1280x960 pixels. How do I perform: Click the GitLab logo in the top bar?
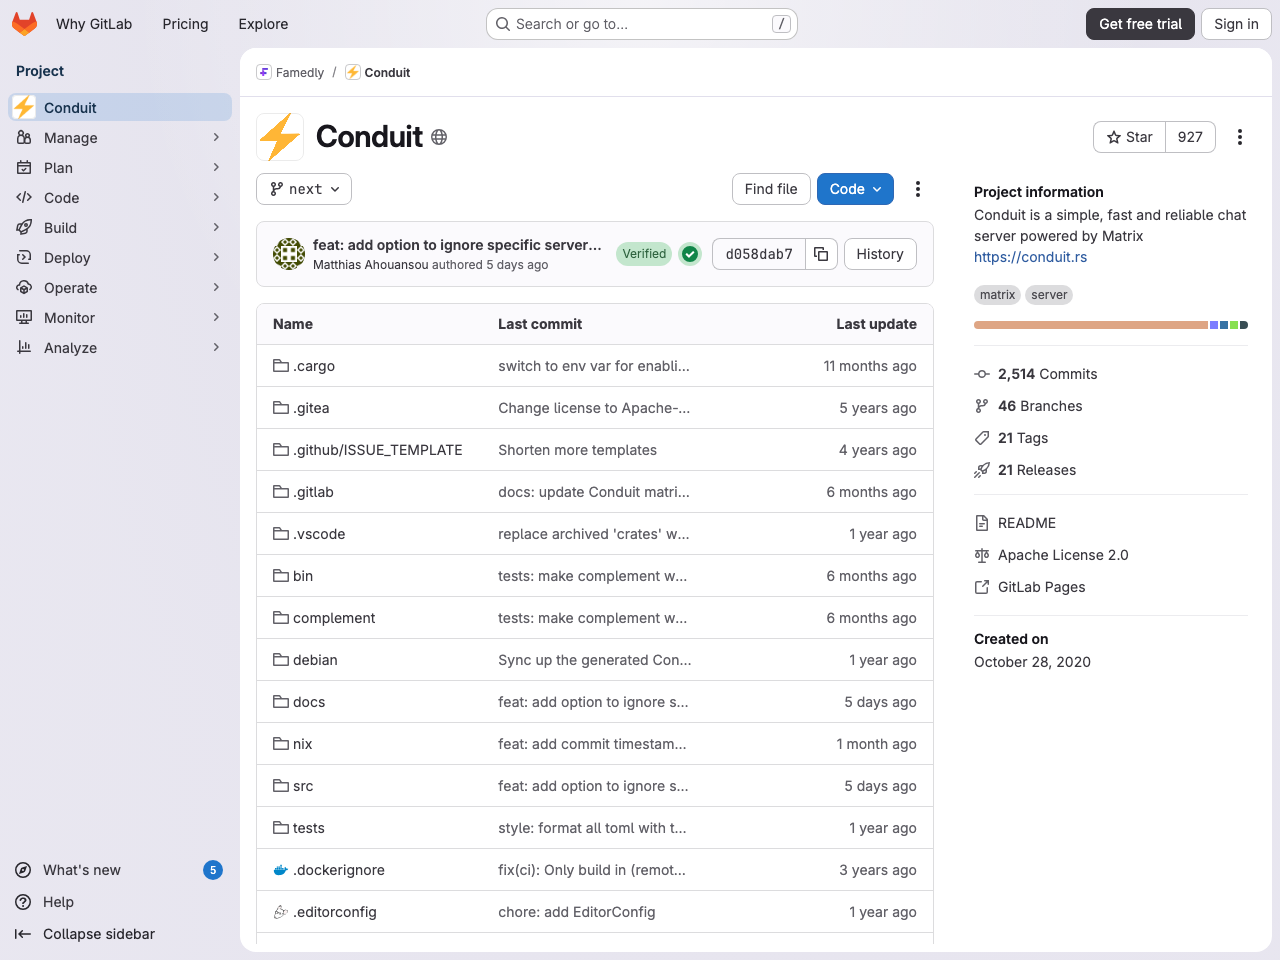(x=24, y=23)
